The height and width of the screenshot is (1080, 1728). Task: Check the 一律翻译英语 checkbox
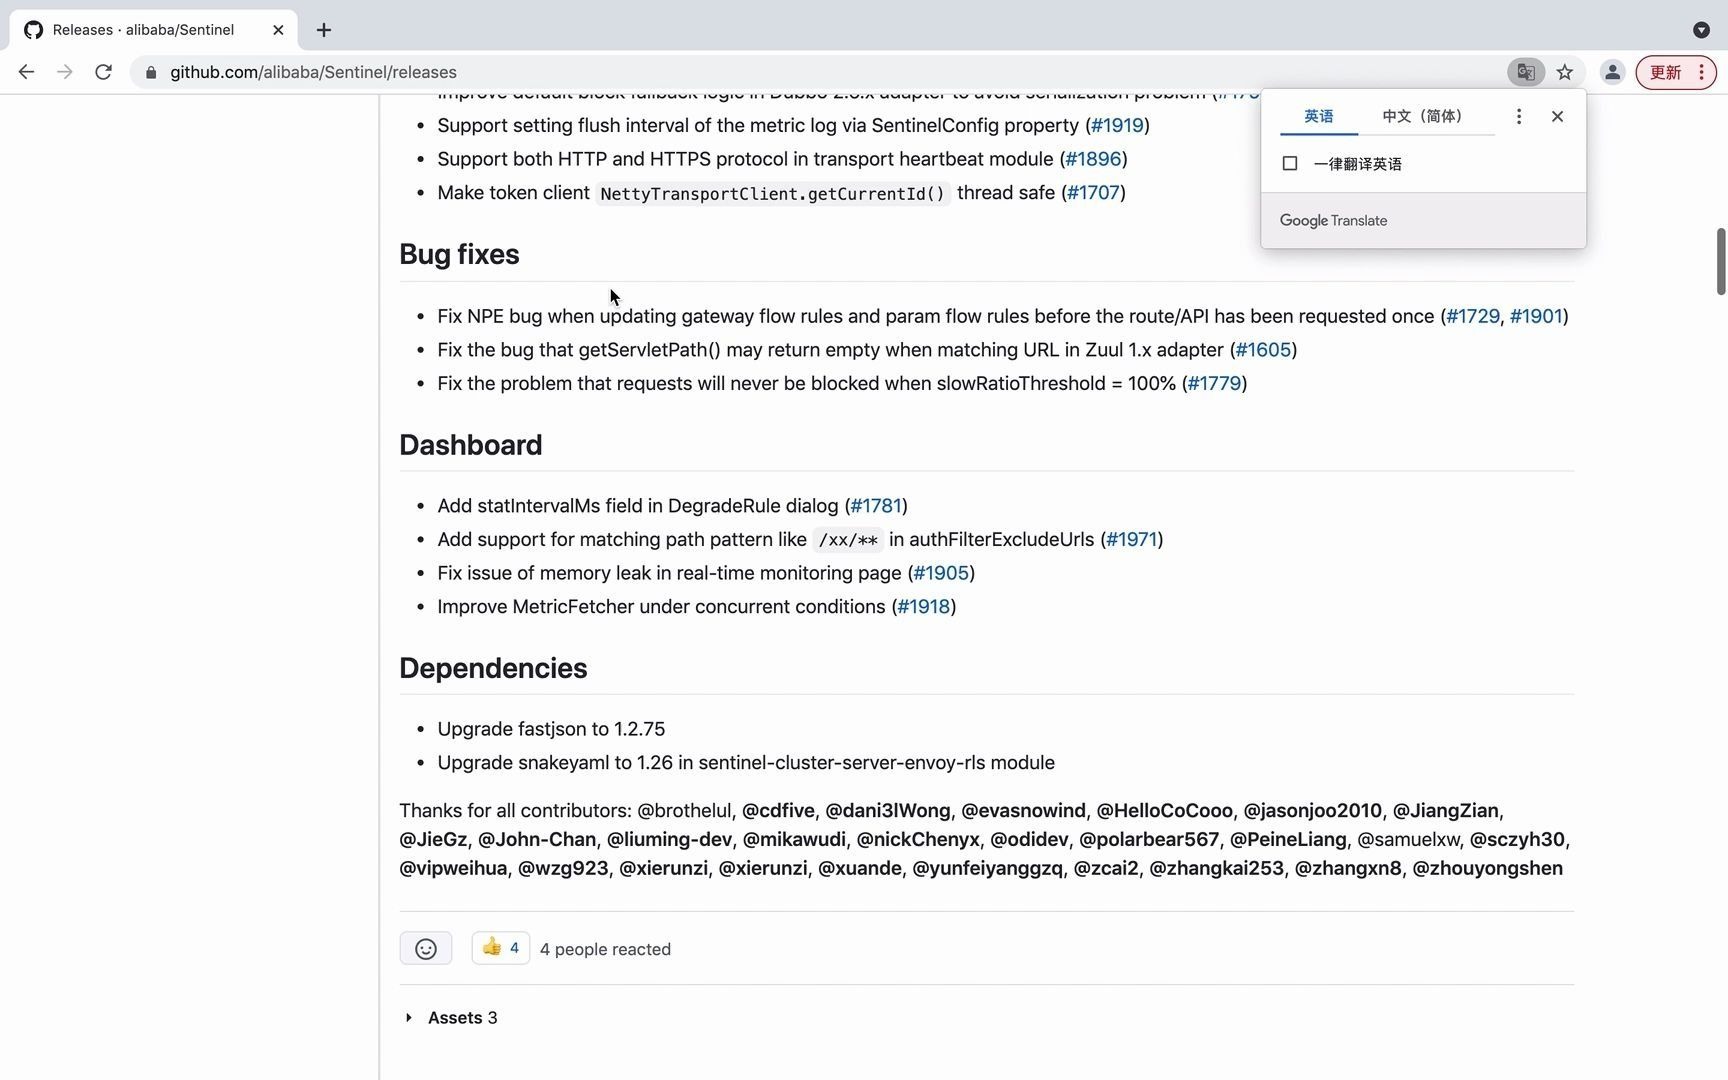[1290, 164]
